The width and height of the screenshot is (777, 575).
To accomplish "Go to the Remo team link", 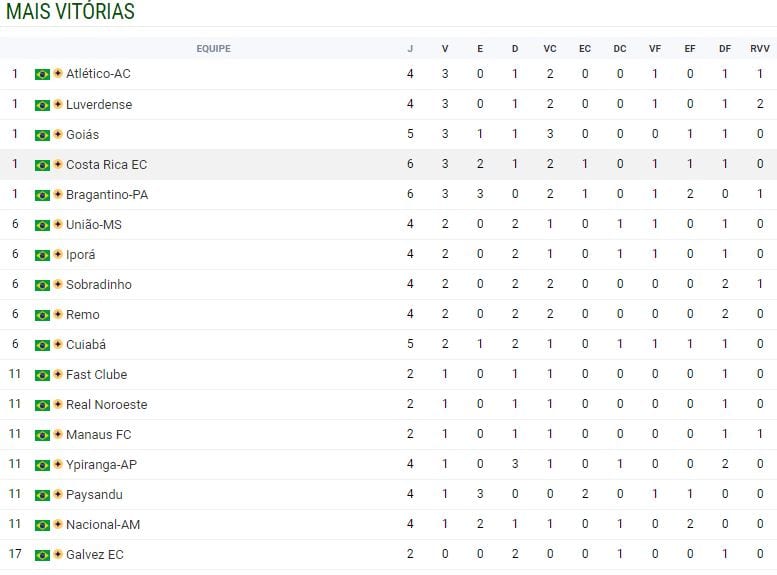I will (83, 314).
